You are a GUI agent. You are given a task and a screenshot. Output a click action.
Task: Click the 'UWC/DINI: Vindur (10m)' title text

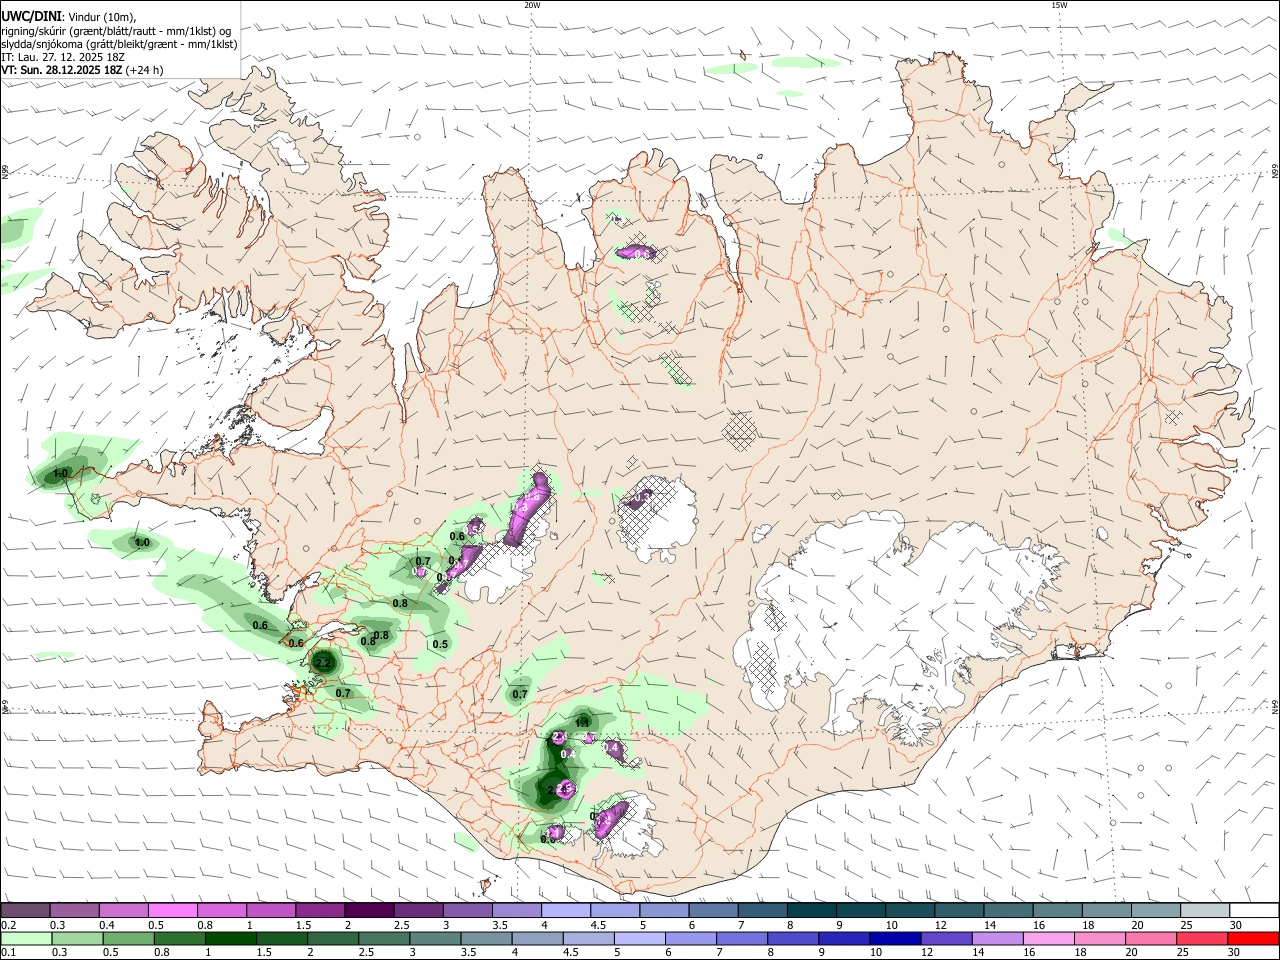[67, 17]
